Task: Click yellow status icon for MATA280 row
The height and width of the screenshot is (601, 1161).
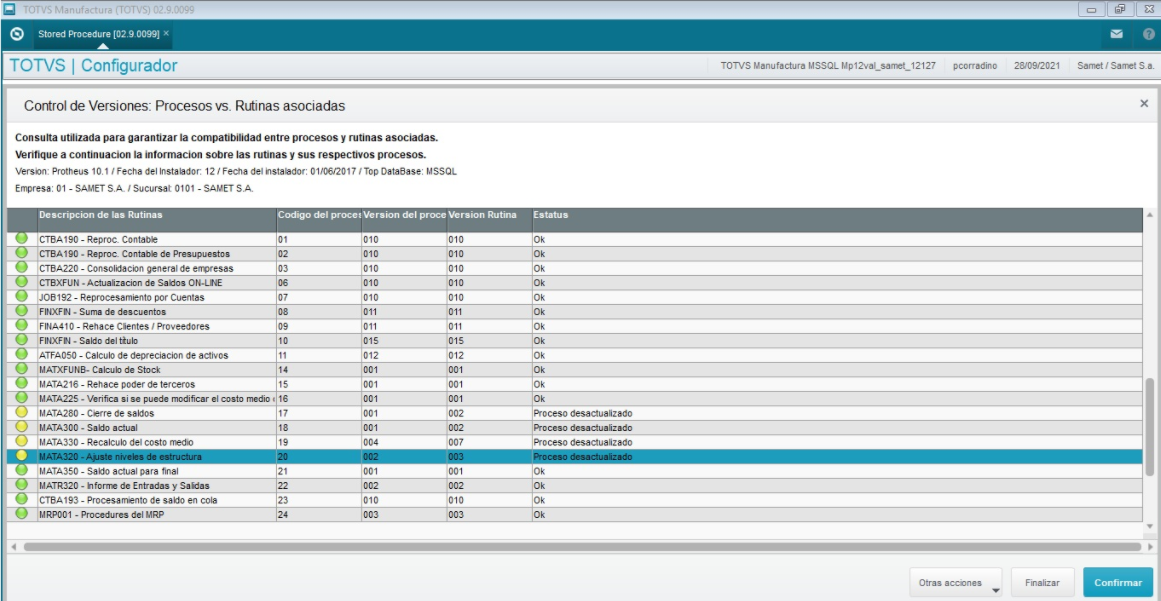Action: tap(21, 412)
